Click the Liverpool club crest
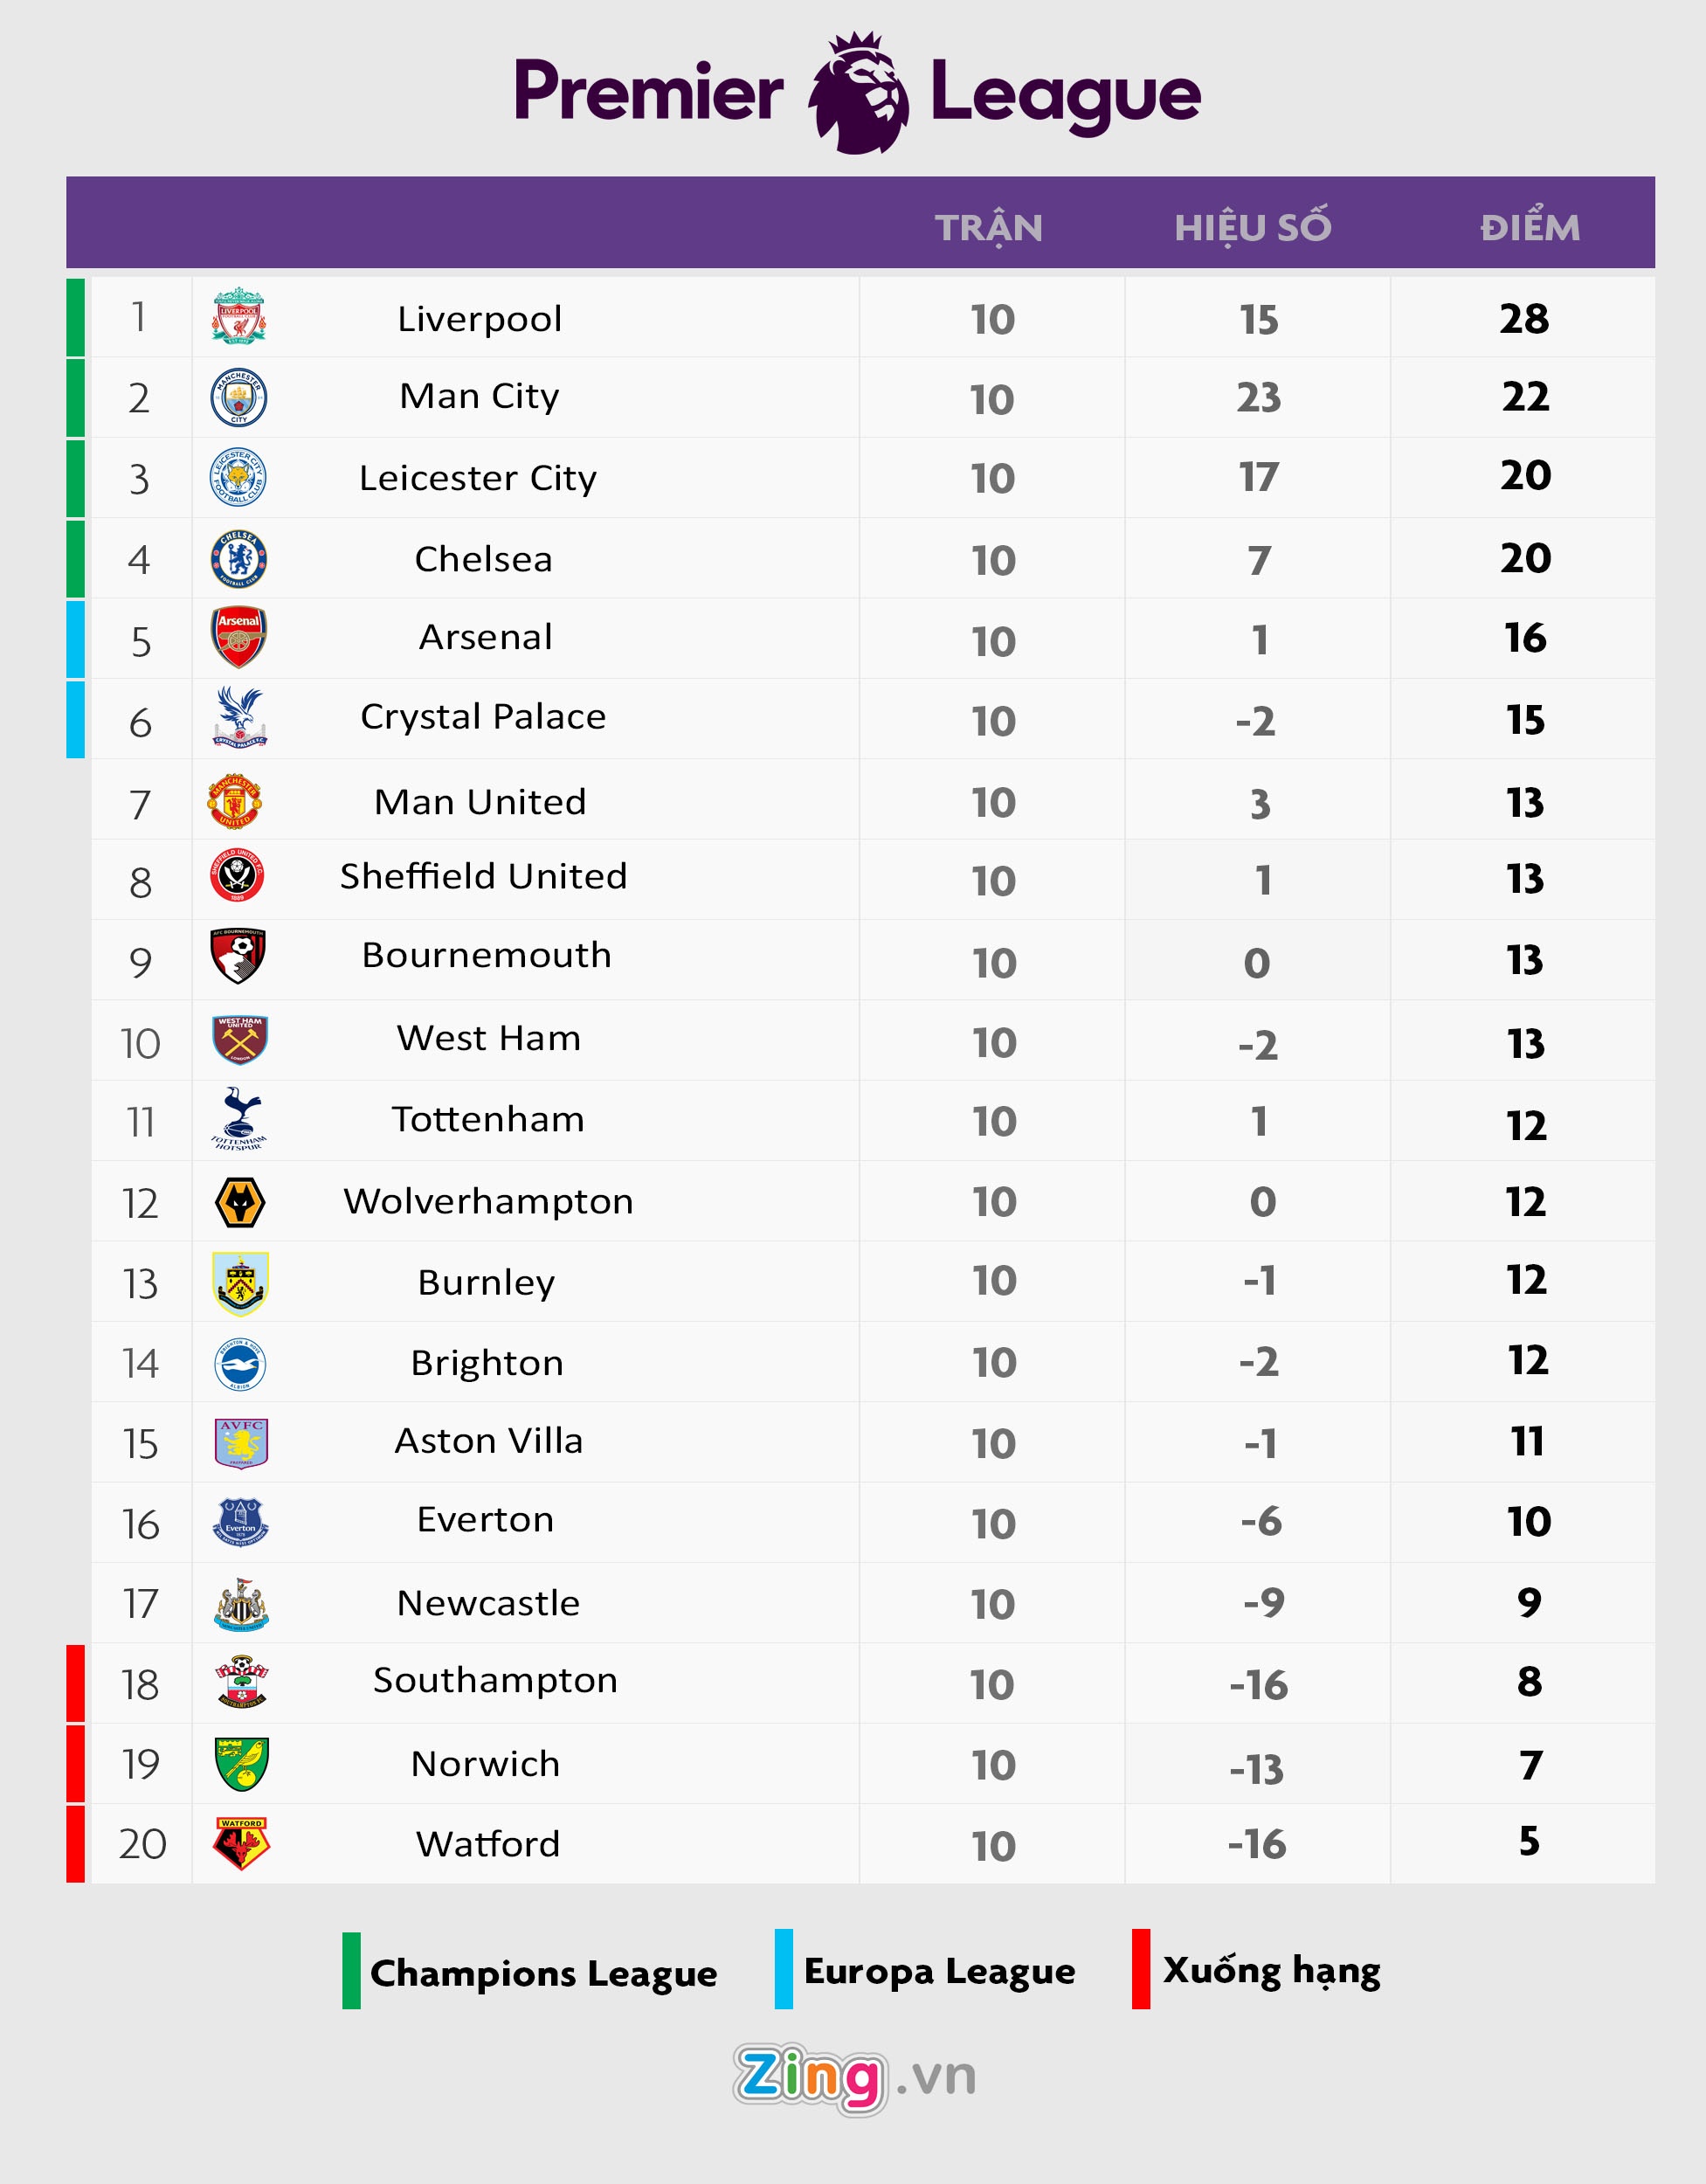The image size is (1706, 2184). tap(238, 316)
